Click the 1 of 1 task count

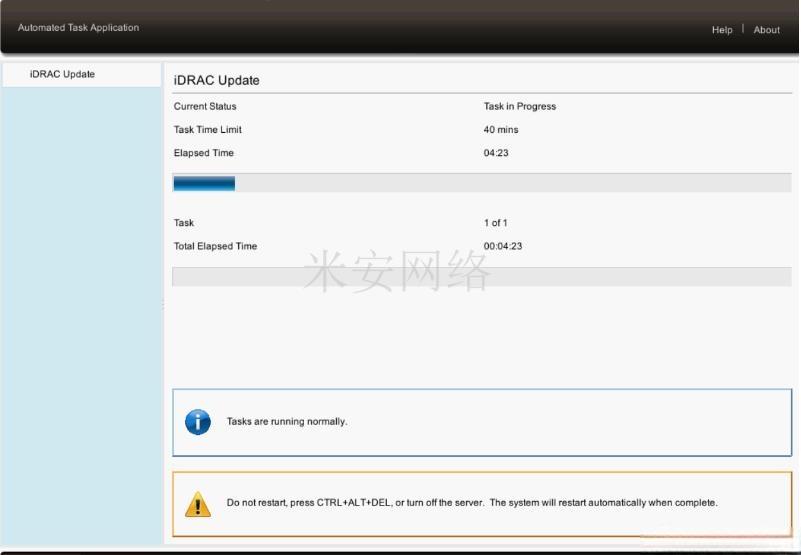(495, 223)
